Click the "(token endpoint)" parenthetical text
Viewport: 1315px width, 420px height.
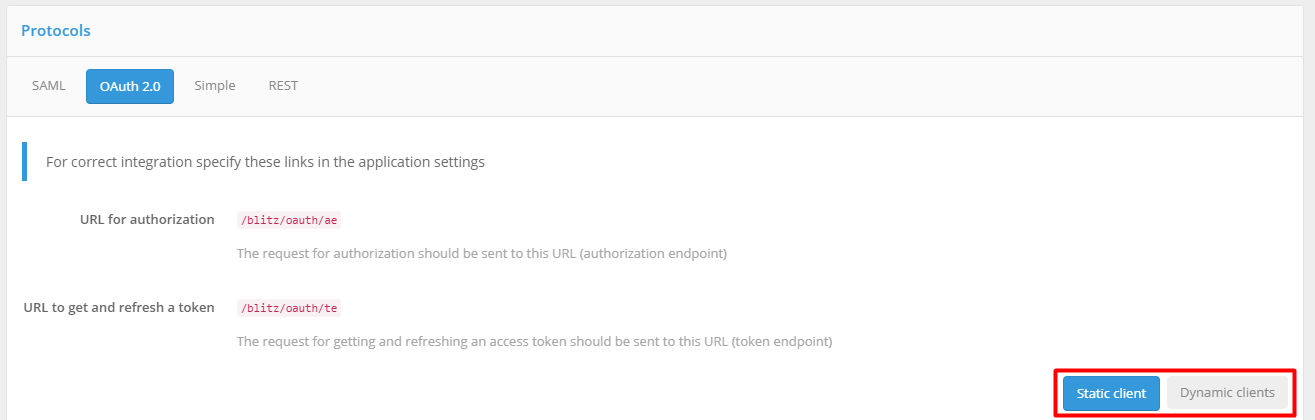click(x=781, y=342)
